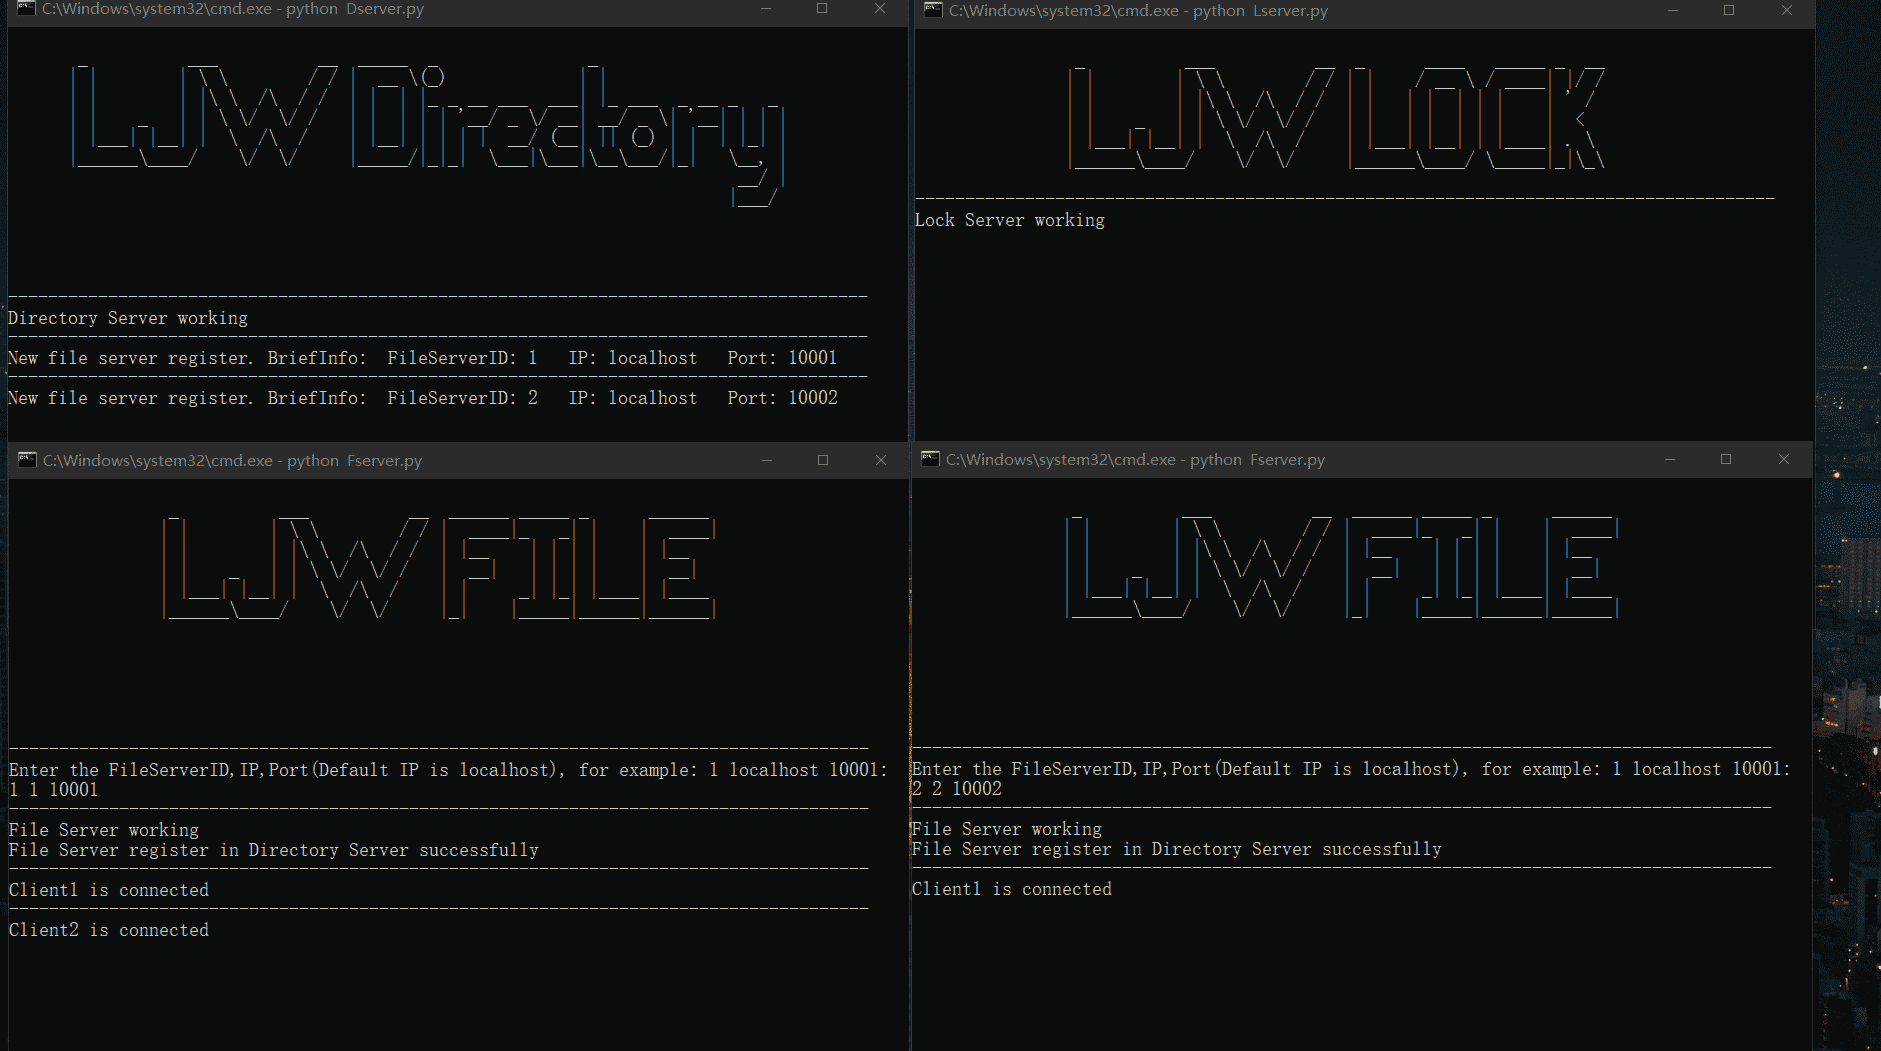The height and width of the screenshot is (1051, 1881).
Task: Click the '2 2 10002' input line
Action: tap(957, 789)
